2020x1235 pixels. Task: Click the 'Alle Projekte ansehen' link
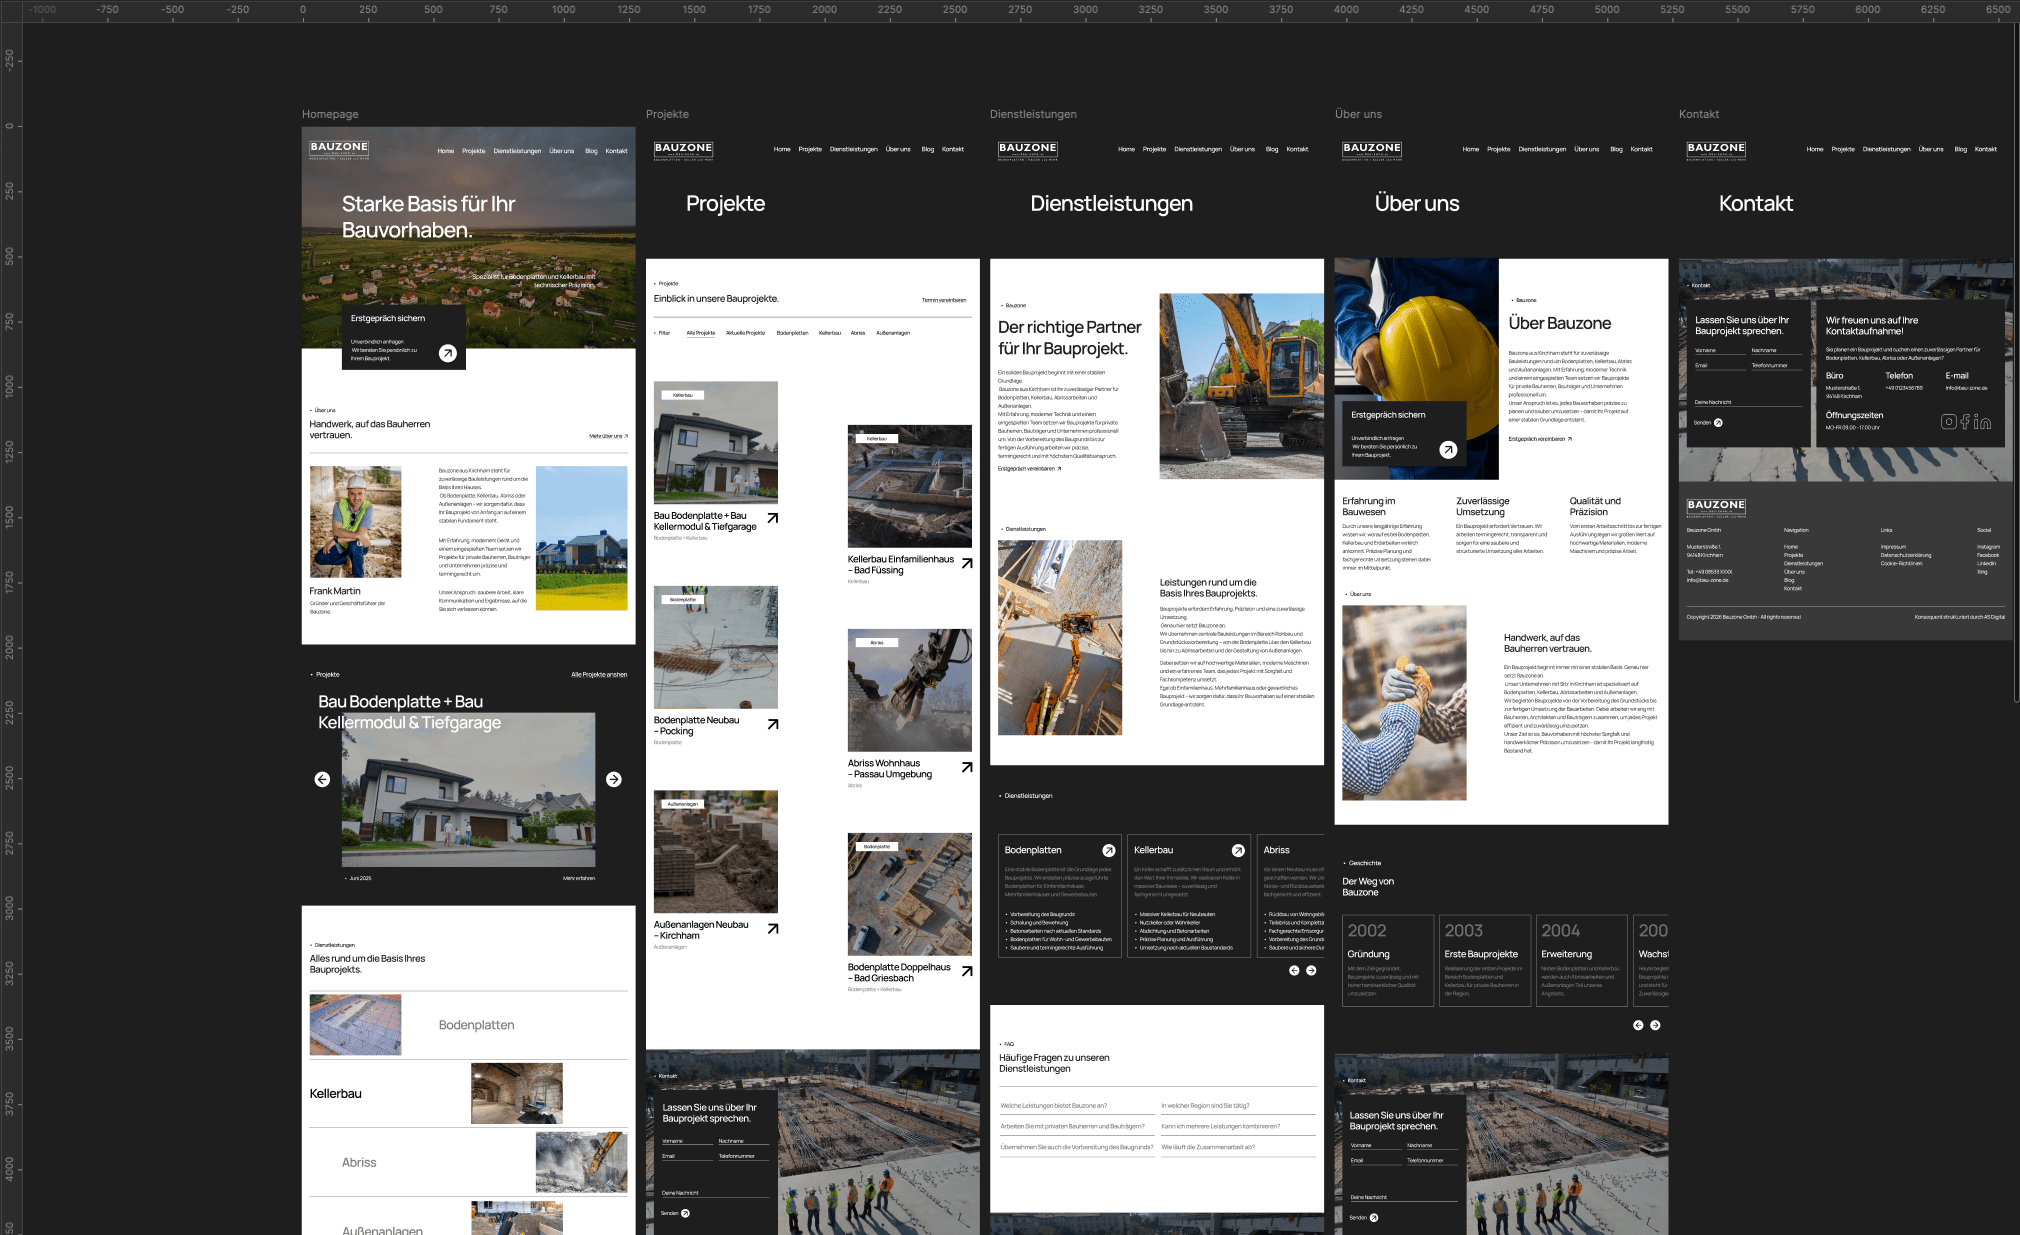tap(599, 675)
